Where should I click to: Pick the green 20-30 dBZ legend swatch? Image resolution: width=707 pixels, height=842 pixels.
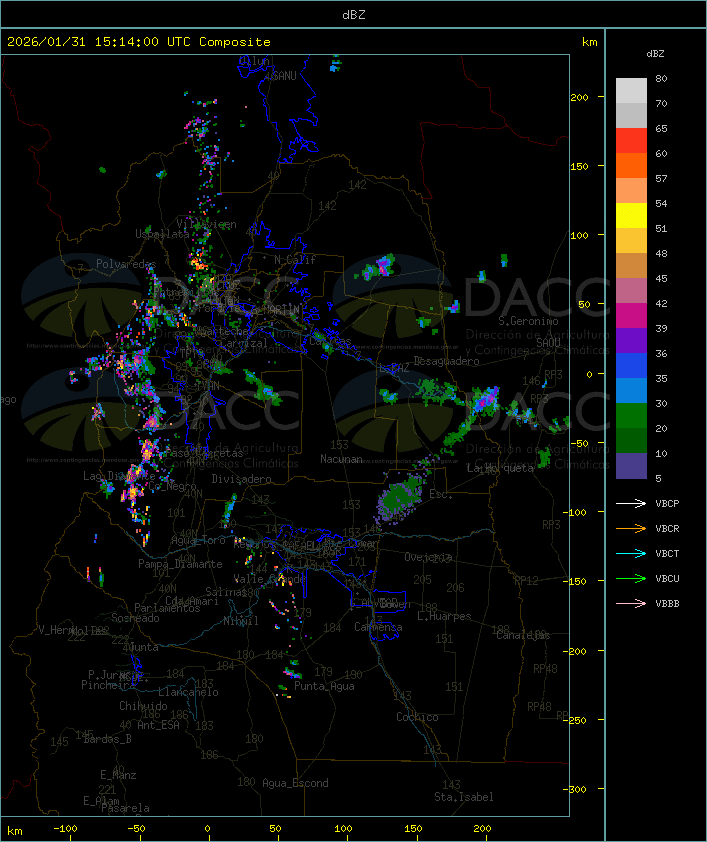tap(631, 416)
